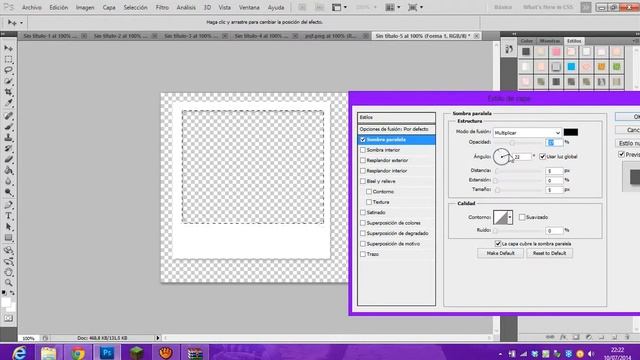This screenshot has width=640, height=360.
Task: Open the tool preset picker arrow
Action: [22, 23]
